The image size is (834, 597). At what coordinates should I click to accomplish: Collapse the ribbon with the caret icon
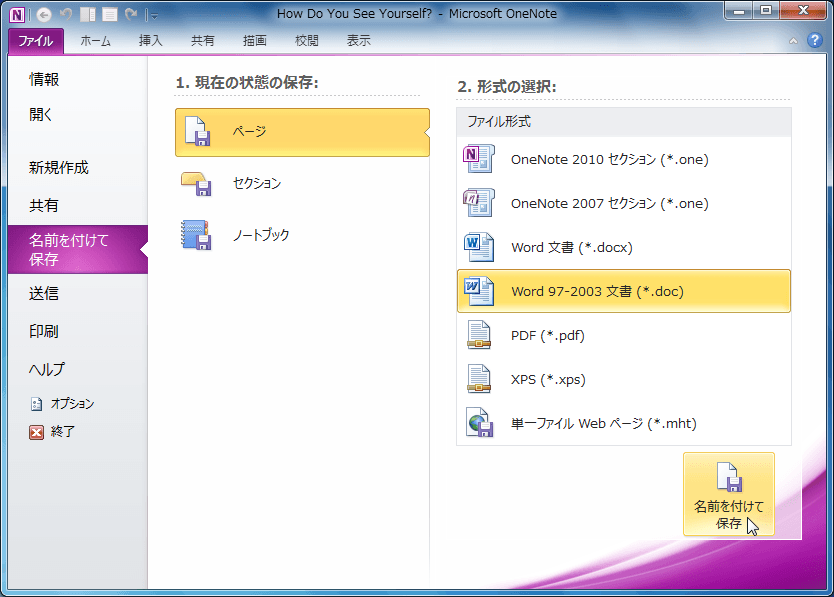[x=793, y=40]
